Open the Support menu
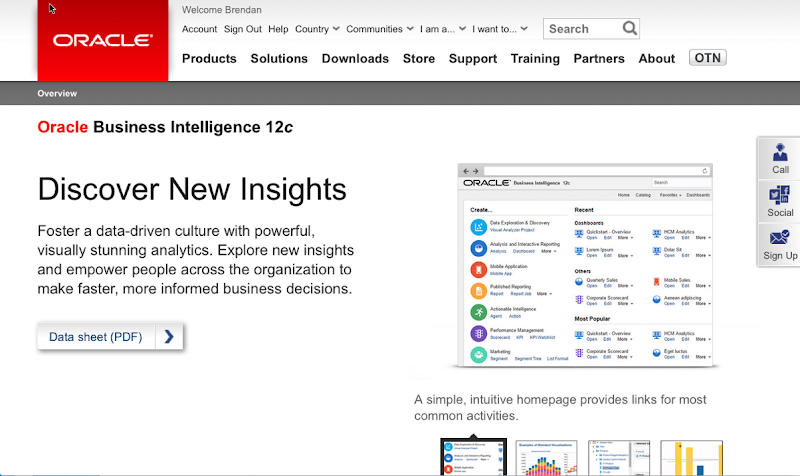 (473, 59)
